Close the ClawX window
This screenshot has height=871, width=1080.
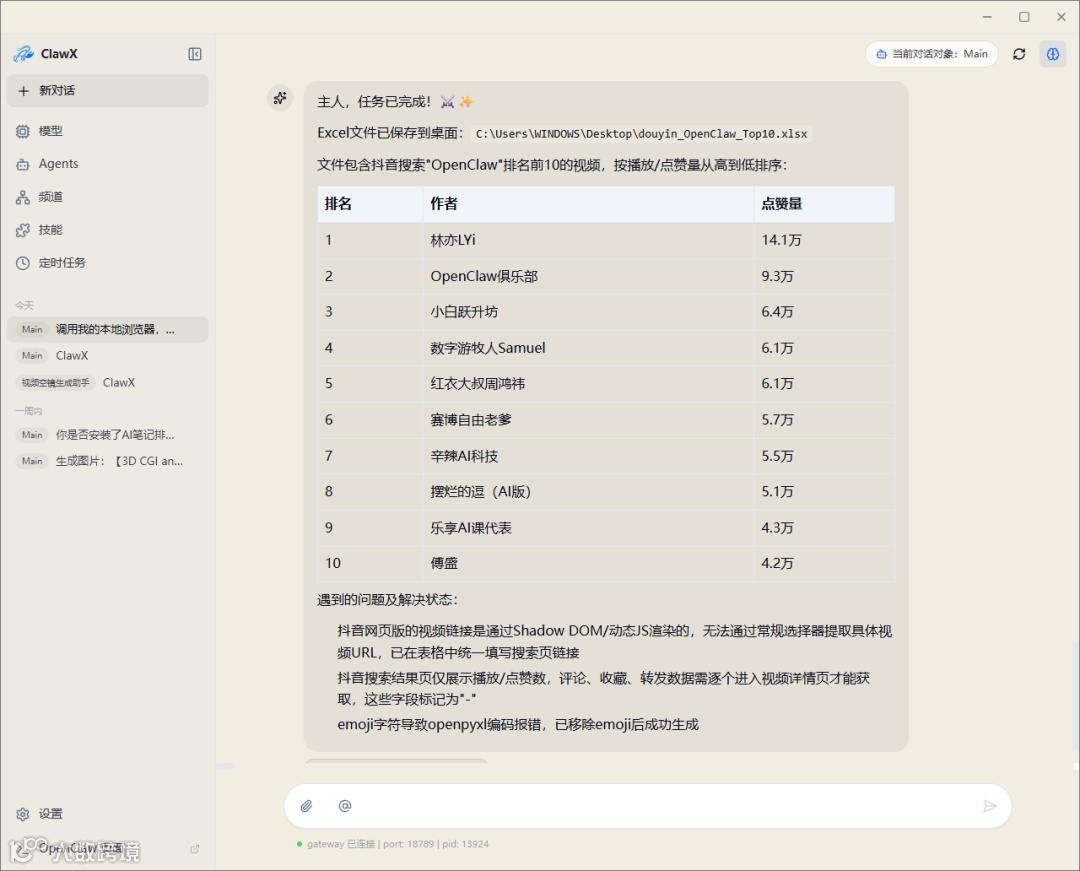1061,17
